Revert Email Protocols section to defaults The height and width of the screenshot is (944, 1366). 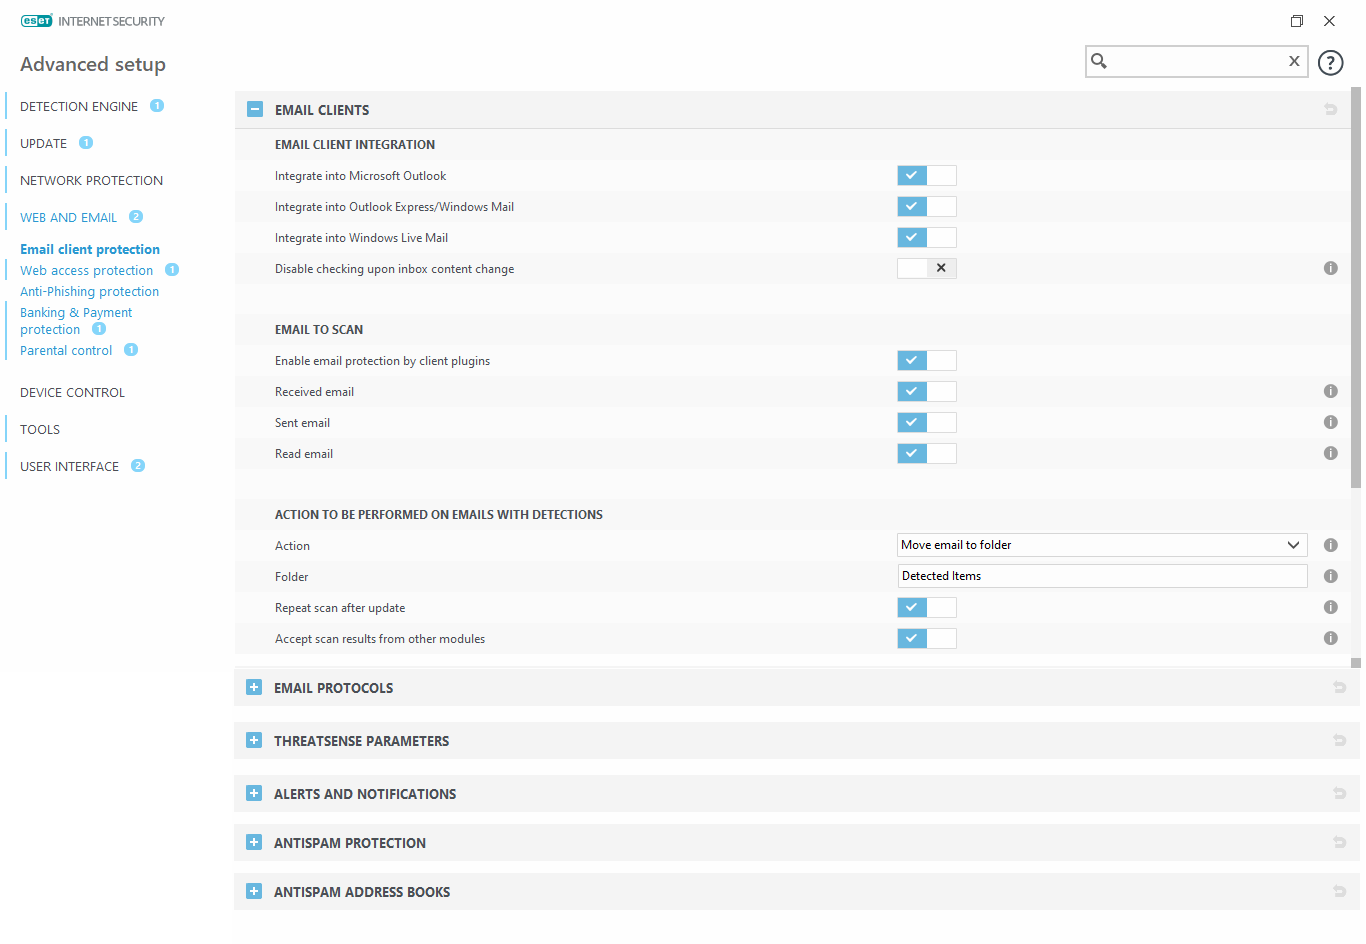click(x=1339, y=687)
